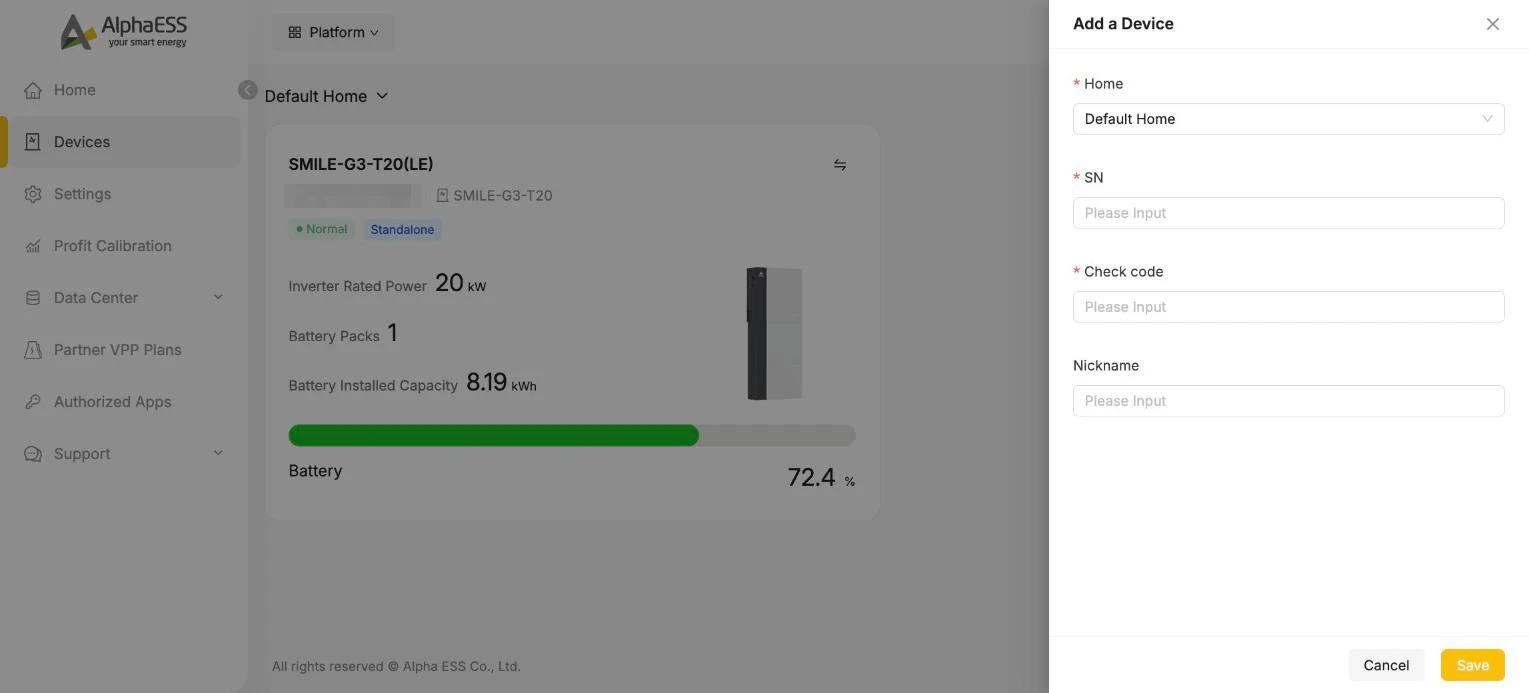This screenshot has height=693, width=1529.
Task: Open the Home select field in the form
Action: 1288,119
